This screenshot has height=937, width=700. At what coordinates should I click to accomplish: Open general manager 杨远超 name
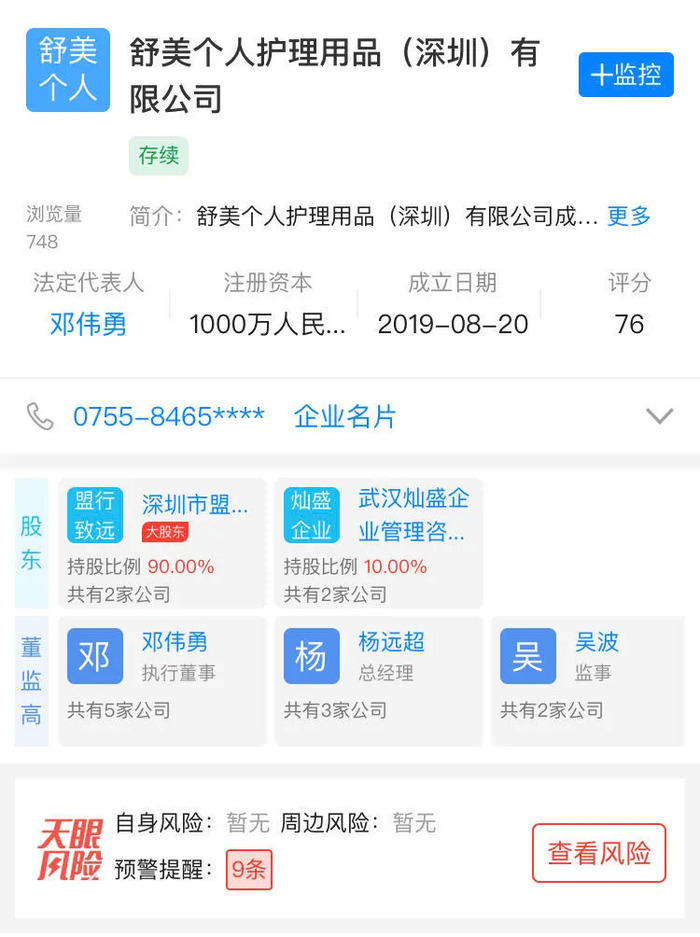392,642
